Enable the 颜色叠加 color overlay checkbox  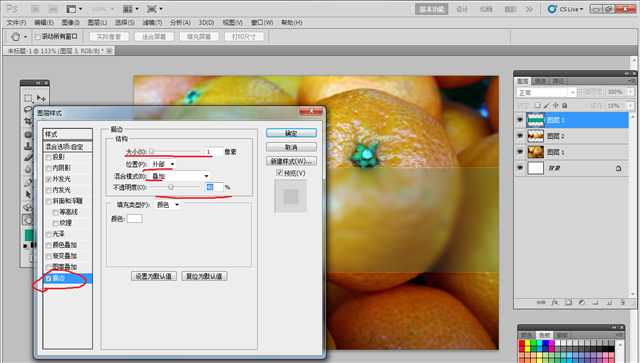[x=49, y=245]
